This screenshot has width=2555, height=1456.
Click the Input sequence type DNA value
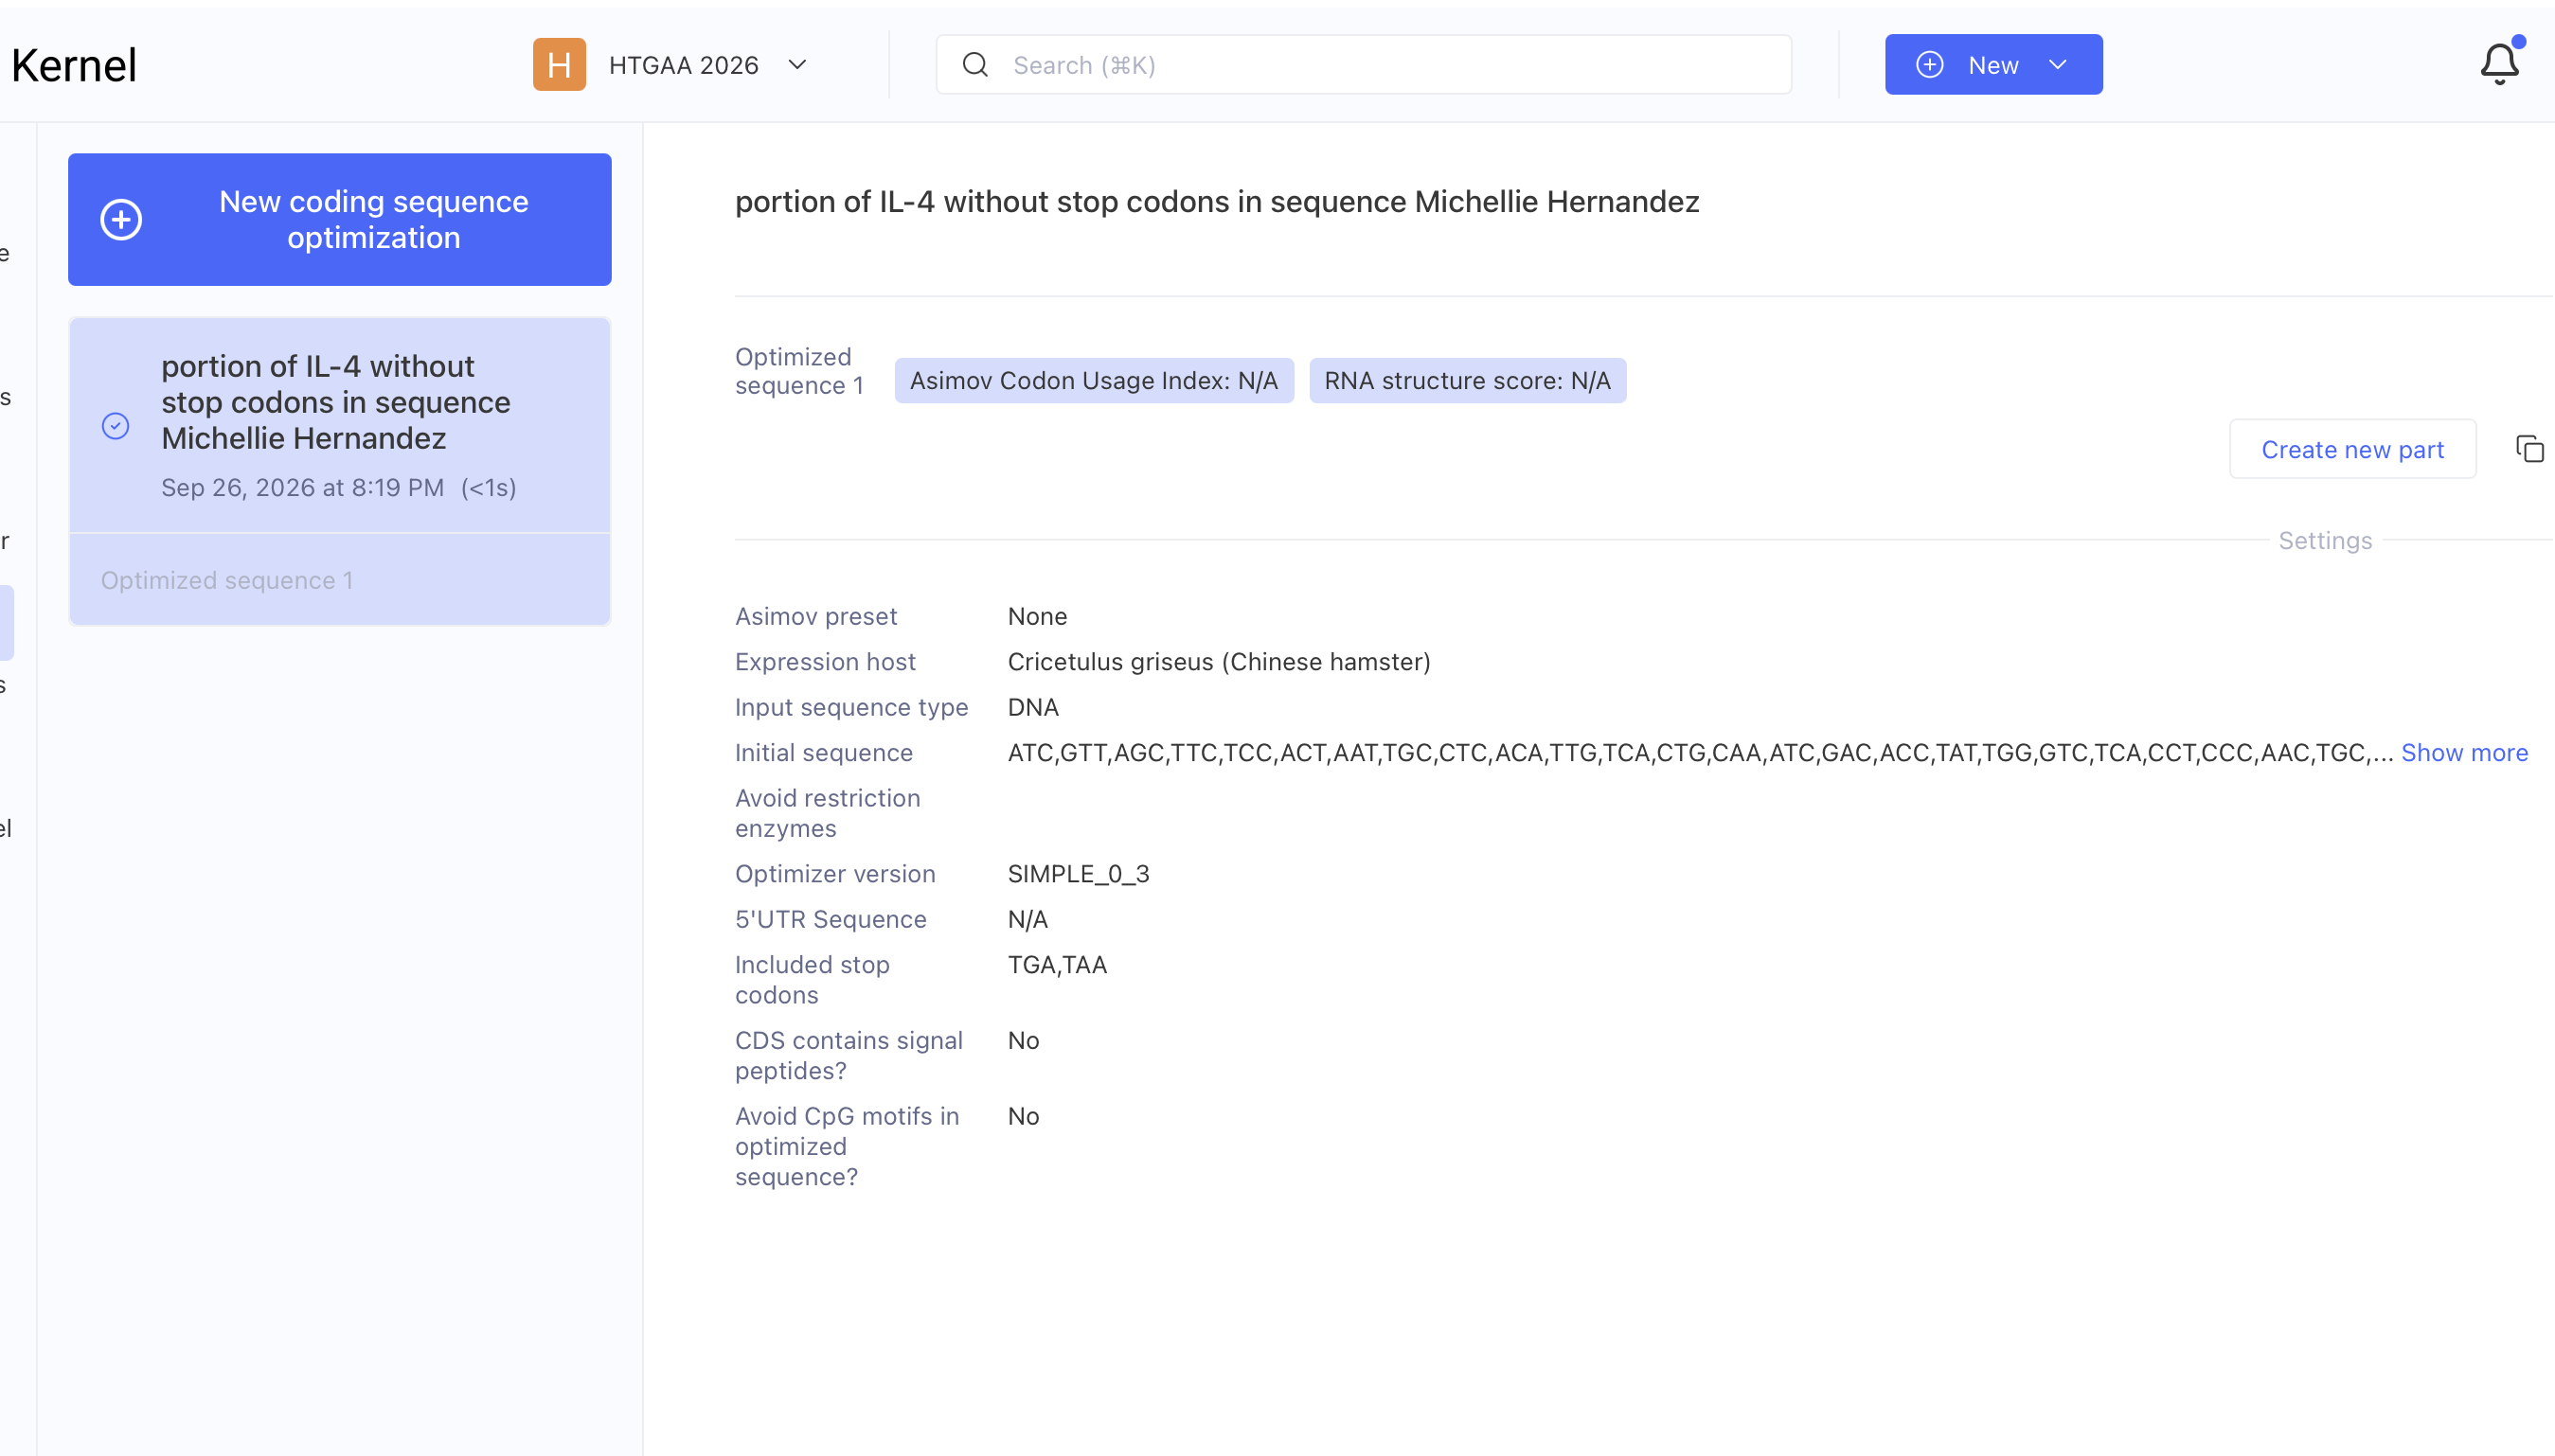tap(1033, 707)
